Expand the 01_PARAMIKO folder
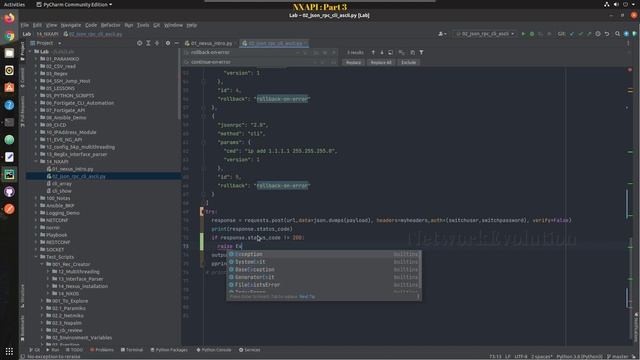The height and width of the screenshot is (360, 640). (x=36, y=59)
